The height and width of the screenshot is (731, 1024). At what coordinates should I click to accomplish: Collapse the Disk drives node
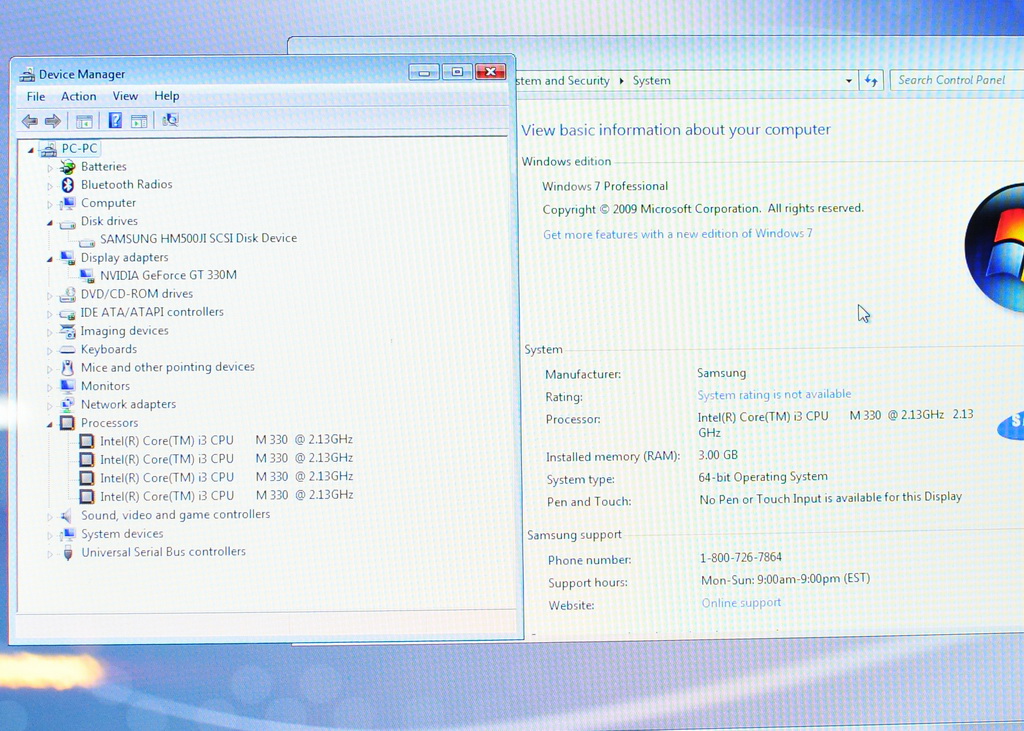tap(50, 223)
